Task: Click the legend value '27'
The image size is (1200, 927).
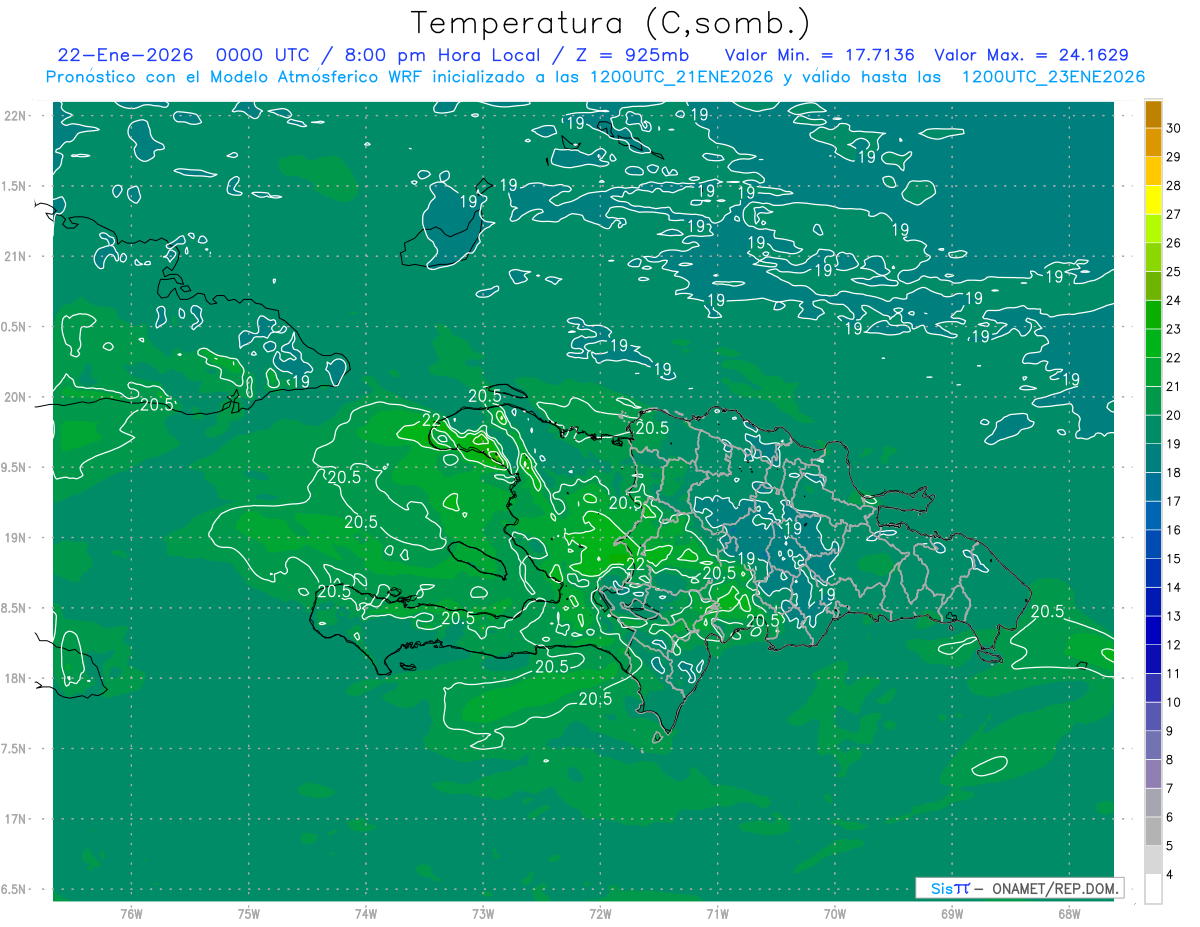Action: click(x=1173, y=214)
